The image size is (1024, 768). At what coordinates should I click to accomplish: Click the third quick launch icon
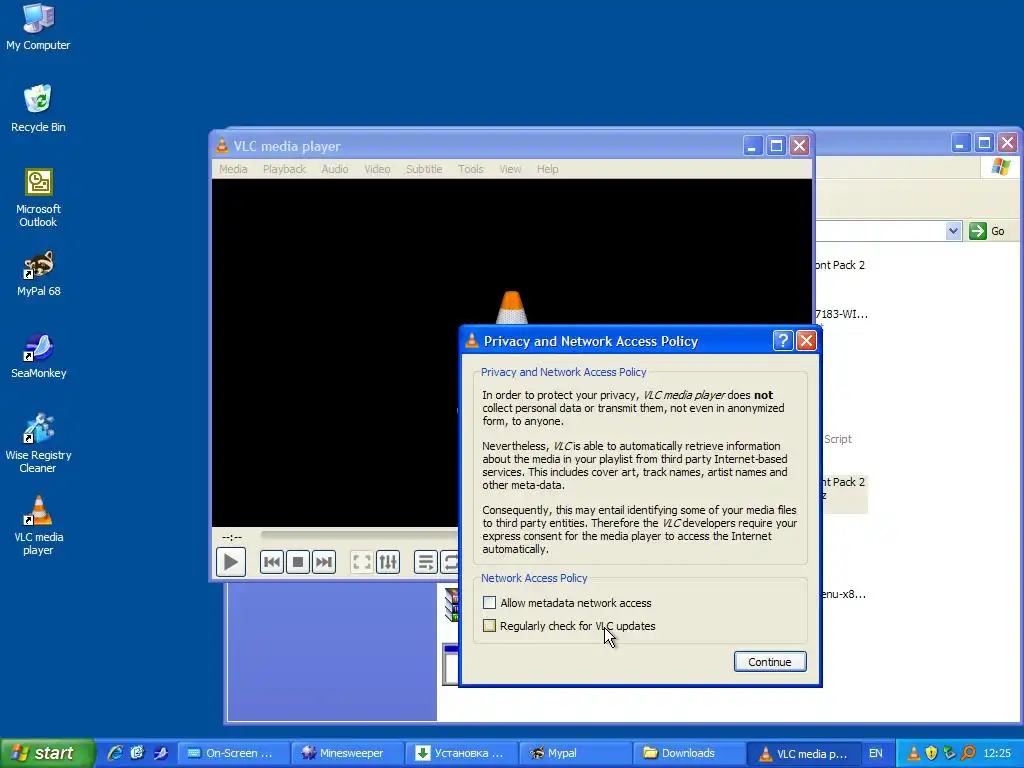[x=160, y=753]
